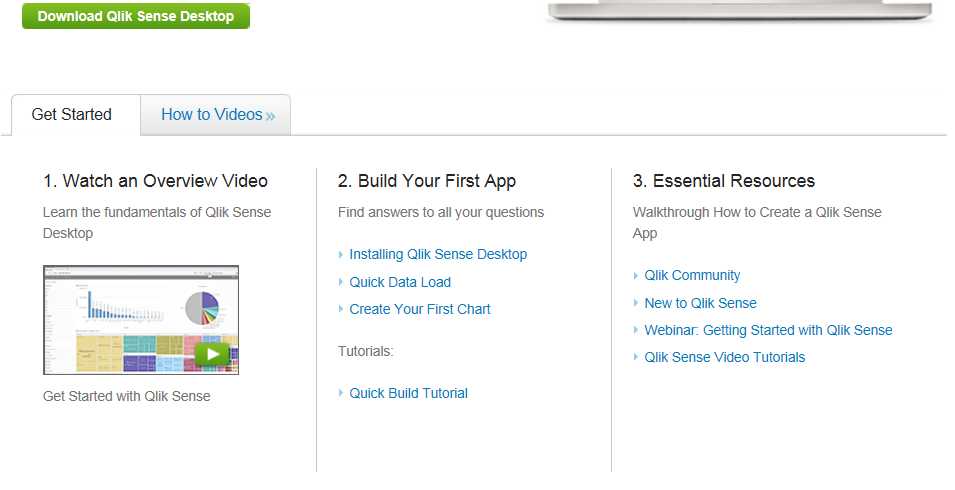Switch to the How to Videos tab
This screenshot has height=490, width=955.
pyautogui.click(x=217, y=114)
